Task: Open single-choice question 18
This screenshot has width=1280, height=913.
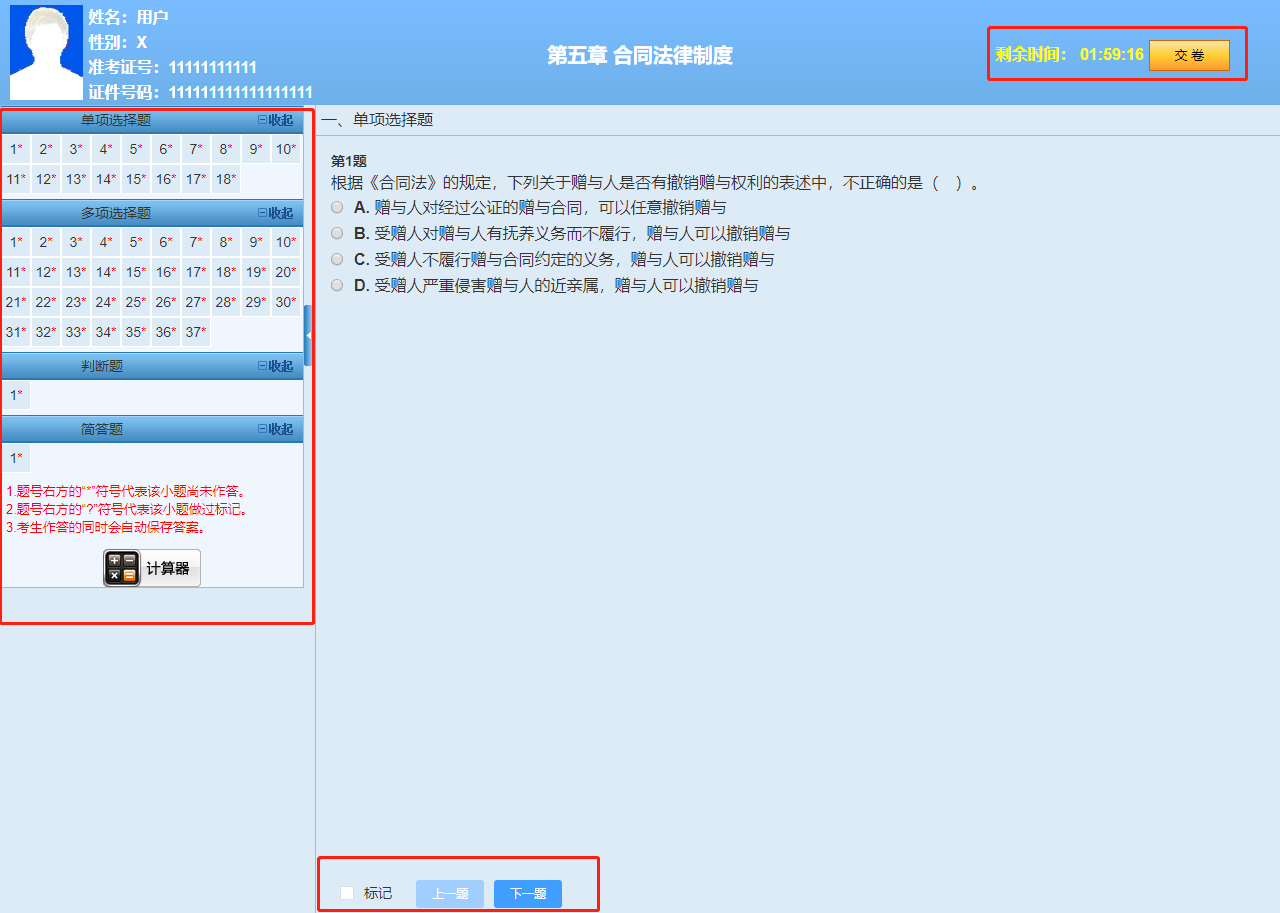Action: (224, 178)
